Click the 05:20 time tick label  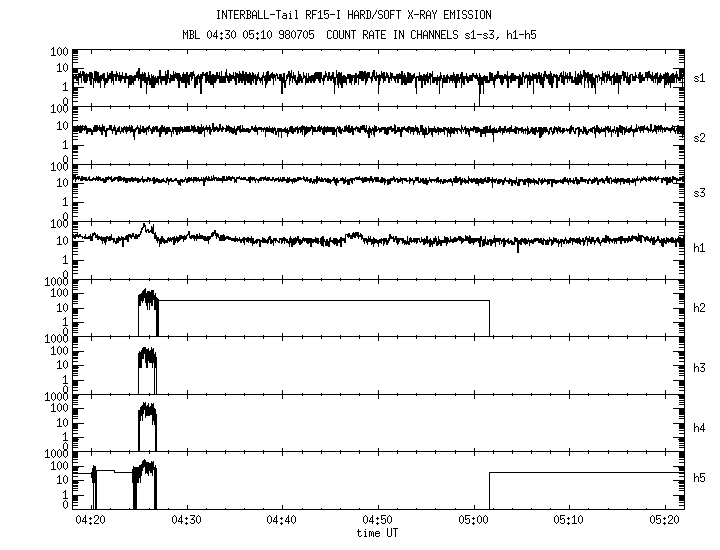tap(663, 521)
